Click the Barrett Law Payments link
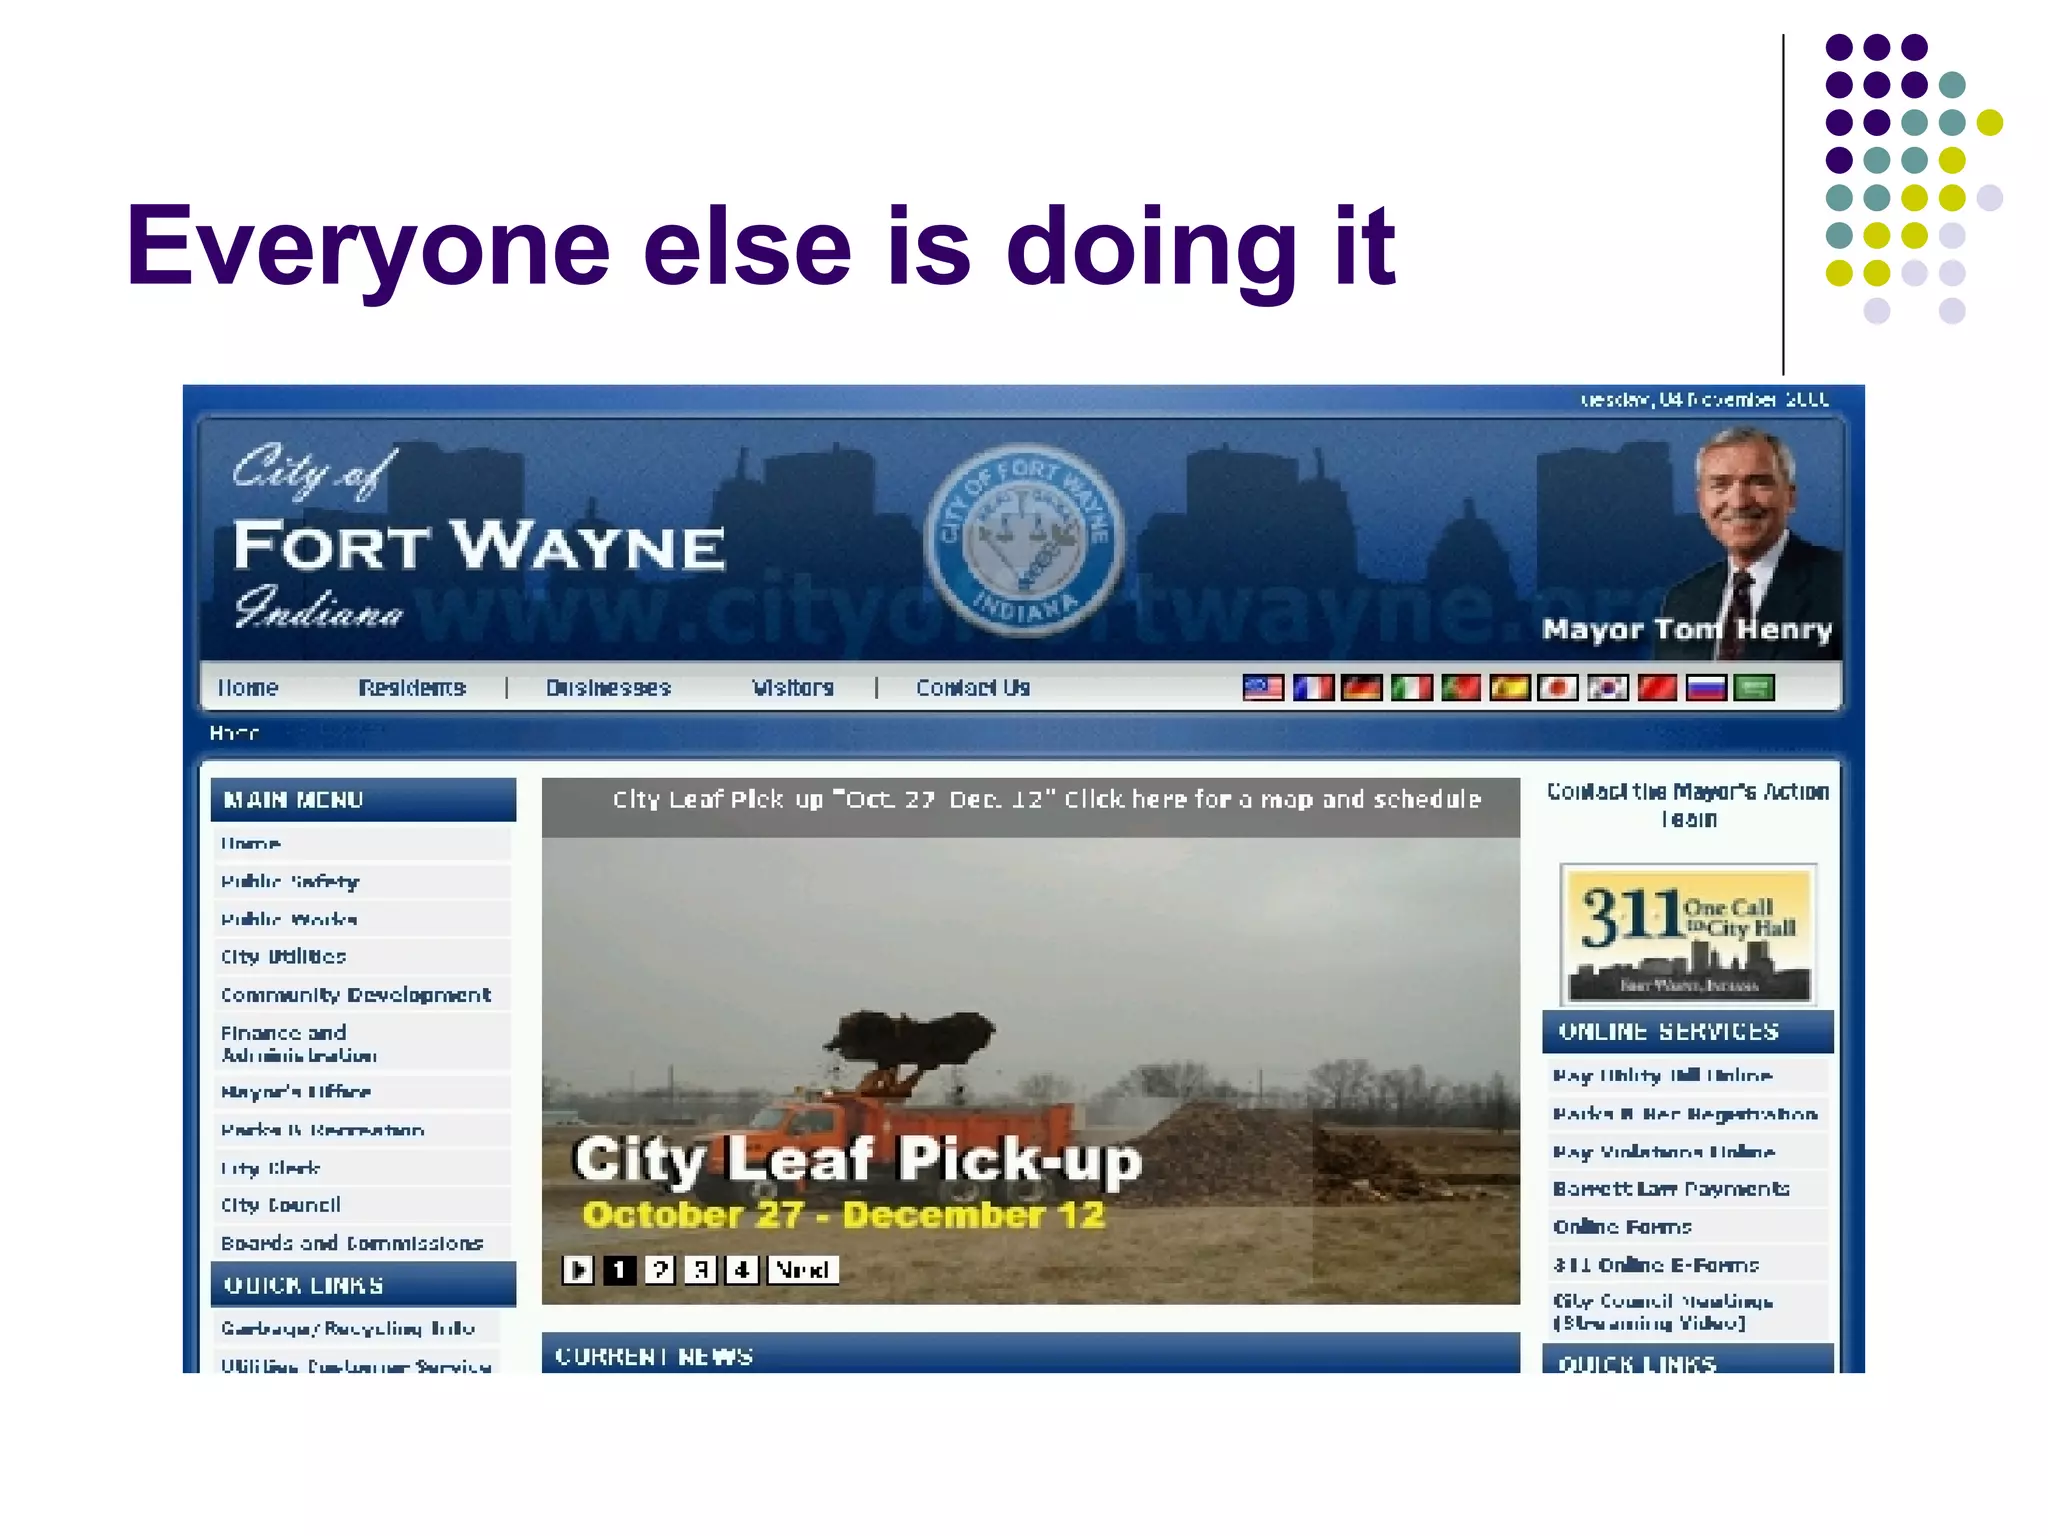Viewport: 2048px width, 1536px height. pyautogui.click(x=1671, y=1189)
